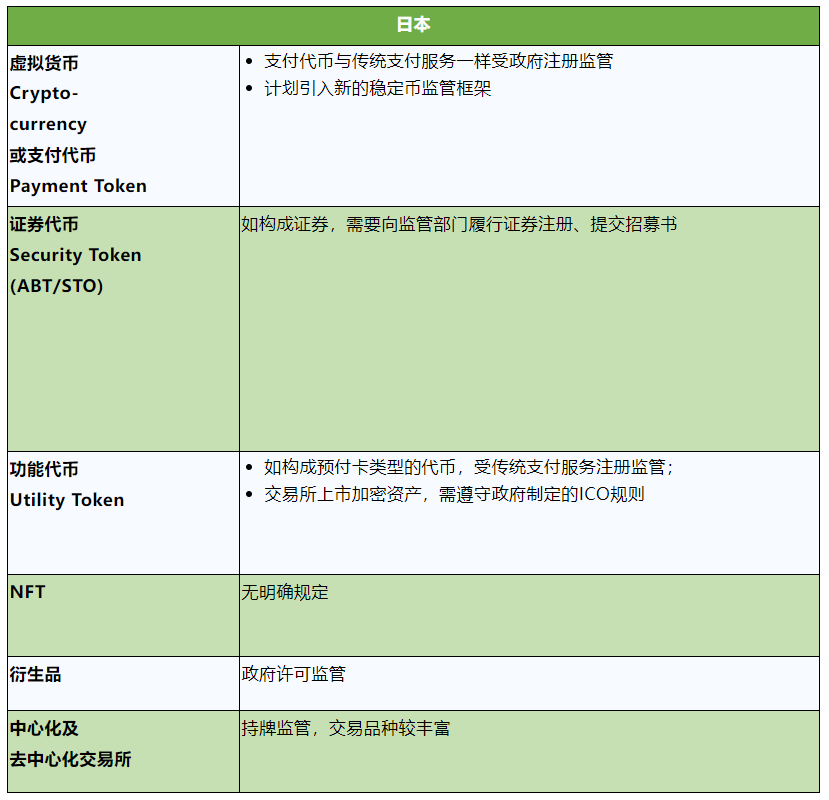Click the 日本 table header
The image size is (829, 800).
(413, 25)
